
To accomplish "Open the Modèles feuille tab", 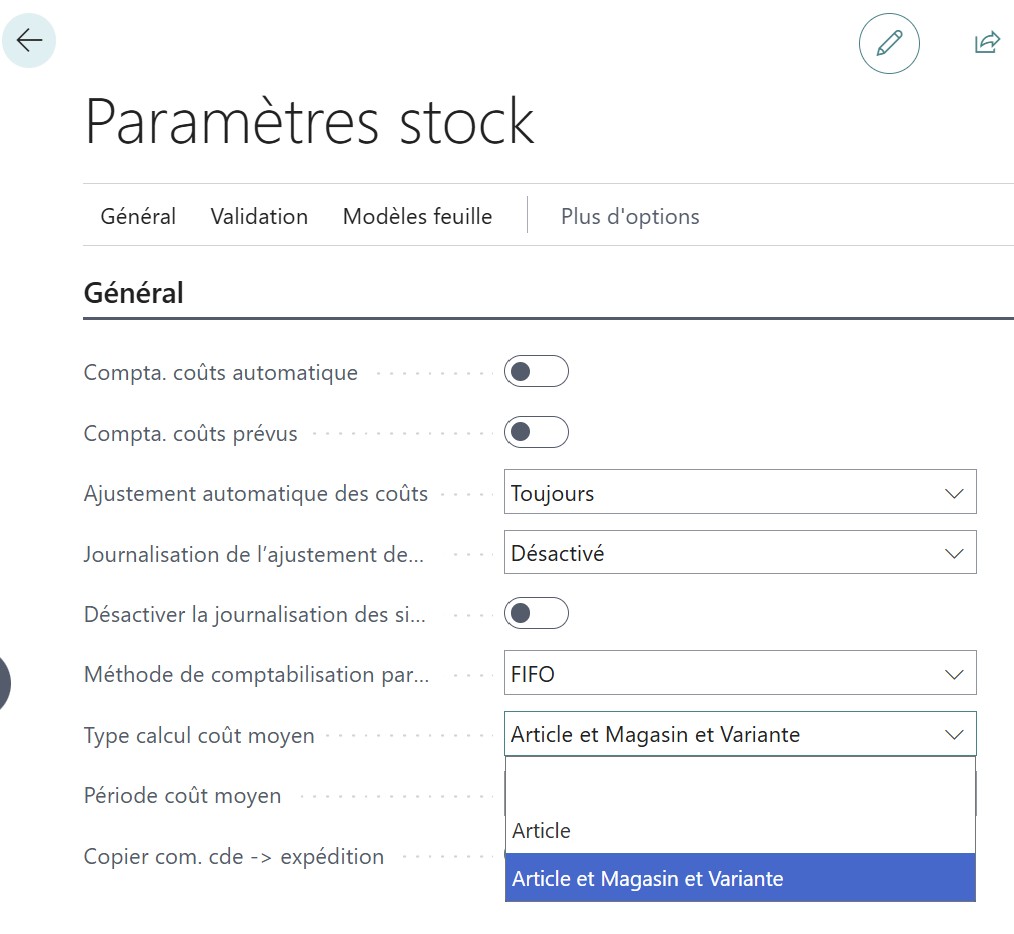I will 417,216.
